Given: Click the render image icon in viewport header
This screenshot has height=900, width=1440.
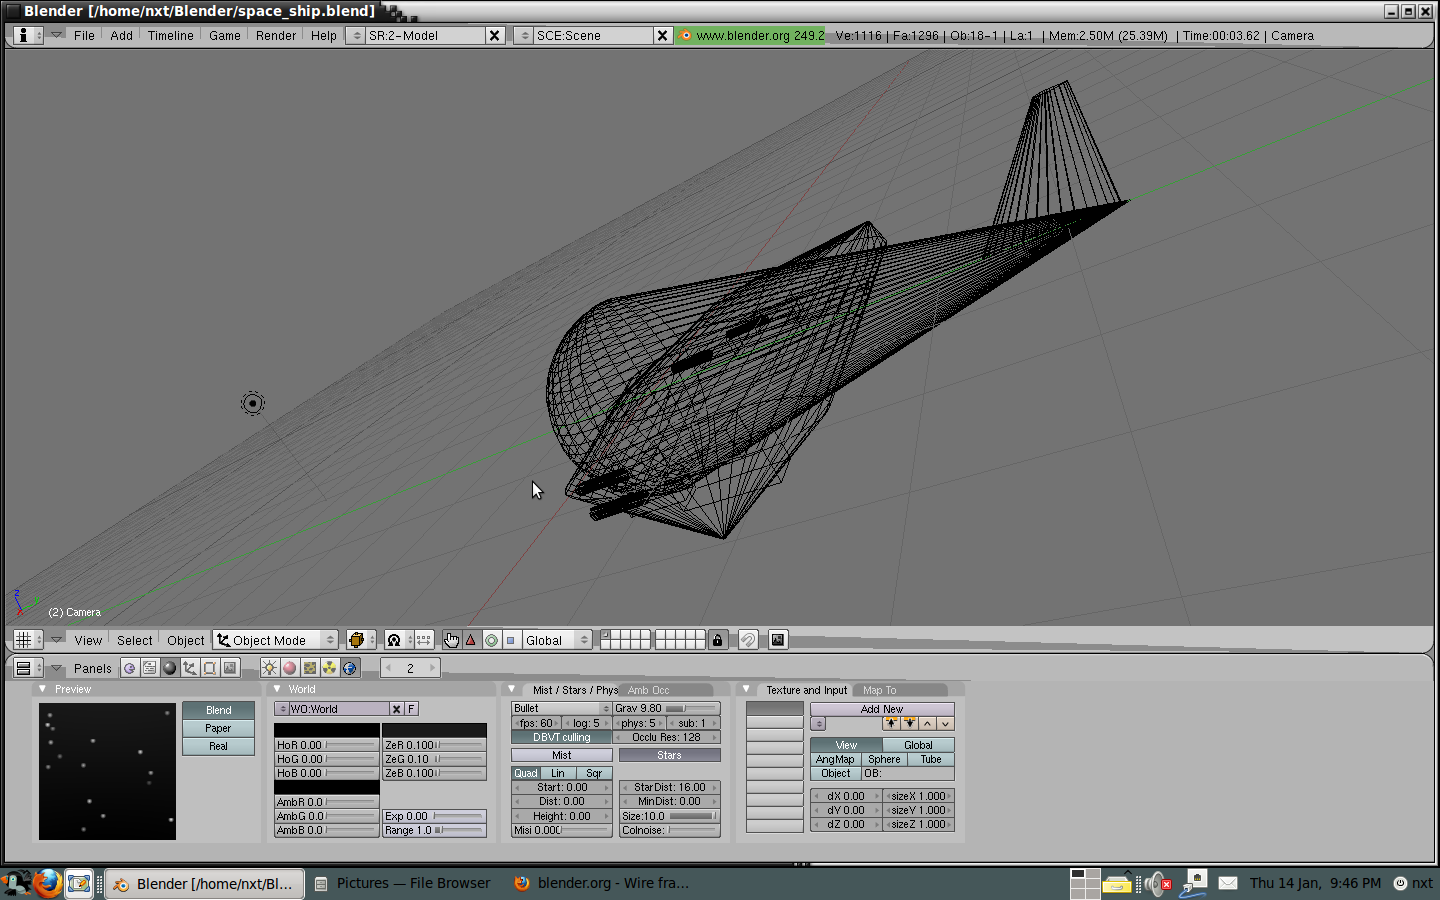Looking at the screenshot, I should coord(778,640).
